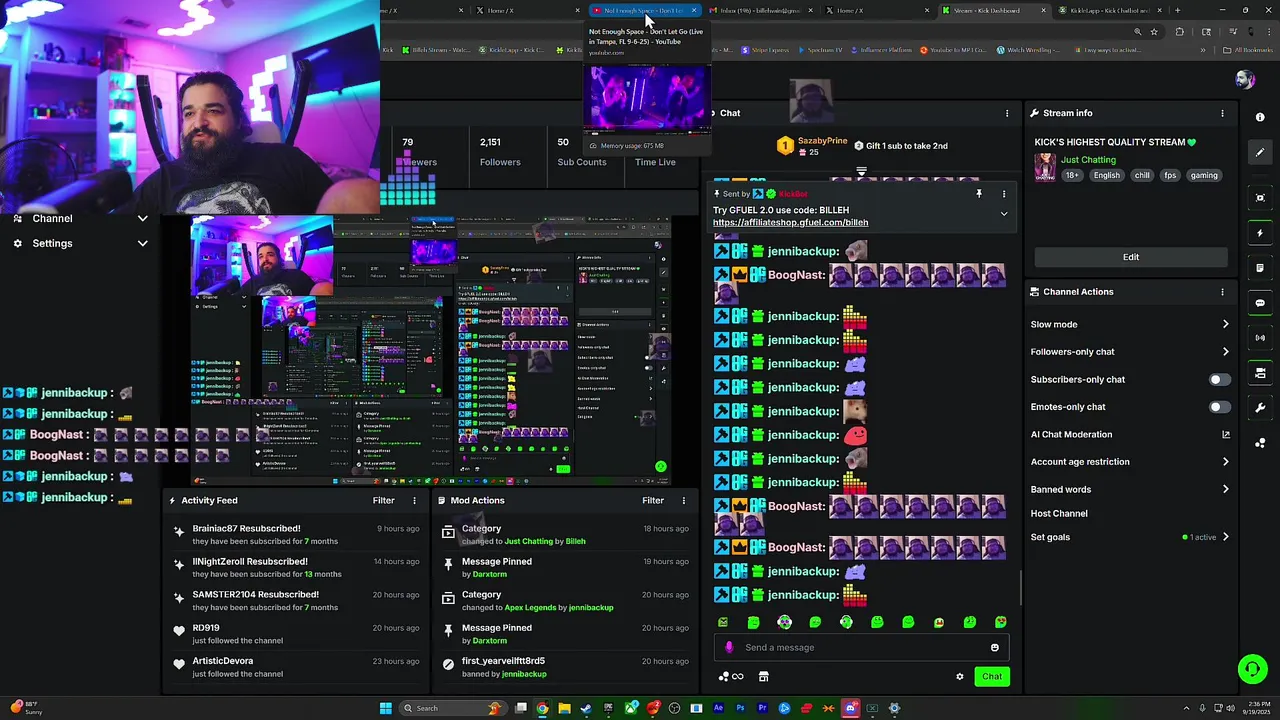Expand Followers-only chat options
This screenshot has height=720, width=1280.
1226,352
